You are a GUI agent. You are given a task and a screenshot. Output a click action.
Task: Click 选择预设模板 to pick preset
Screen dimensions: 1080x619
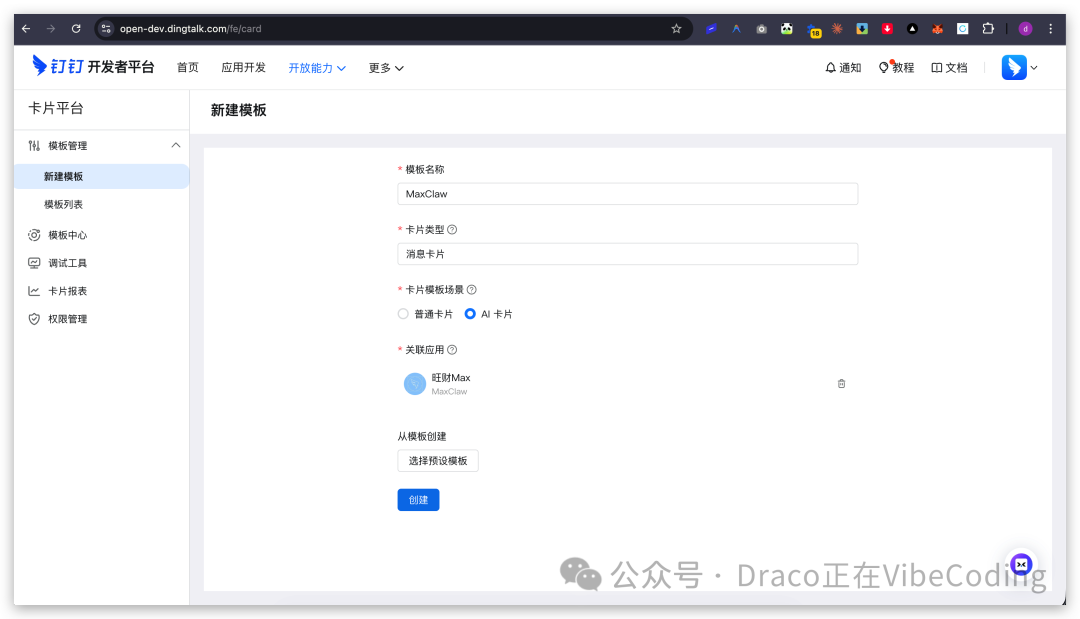(x=437, y=460)
